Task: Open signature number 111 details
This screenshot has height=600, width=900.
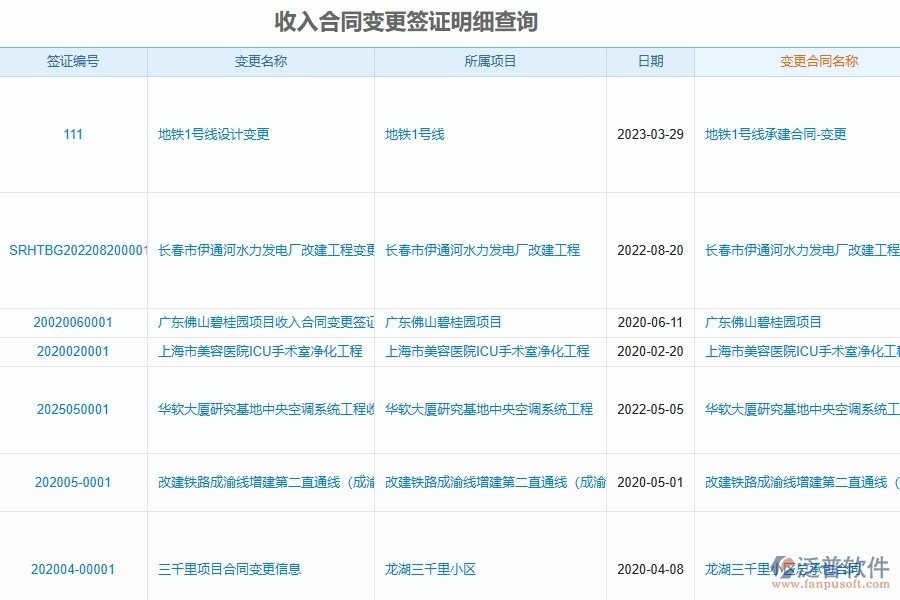Action: (x=74, y=134)
